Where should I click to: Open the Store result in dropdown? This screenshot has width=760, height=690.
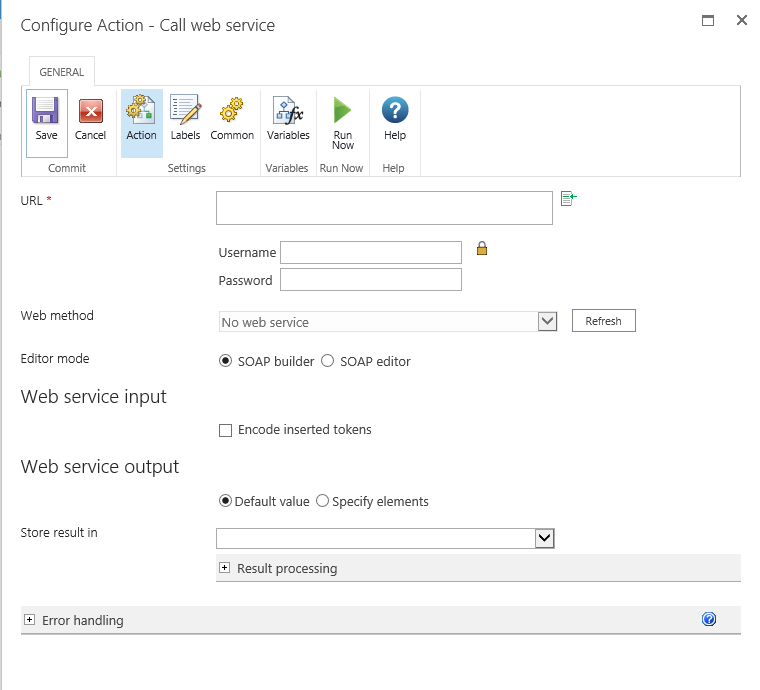point(544,538)
